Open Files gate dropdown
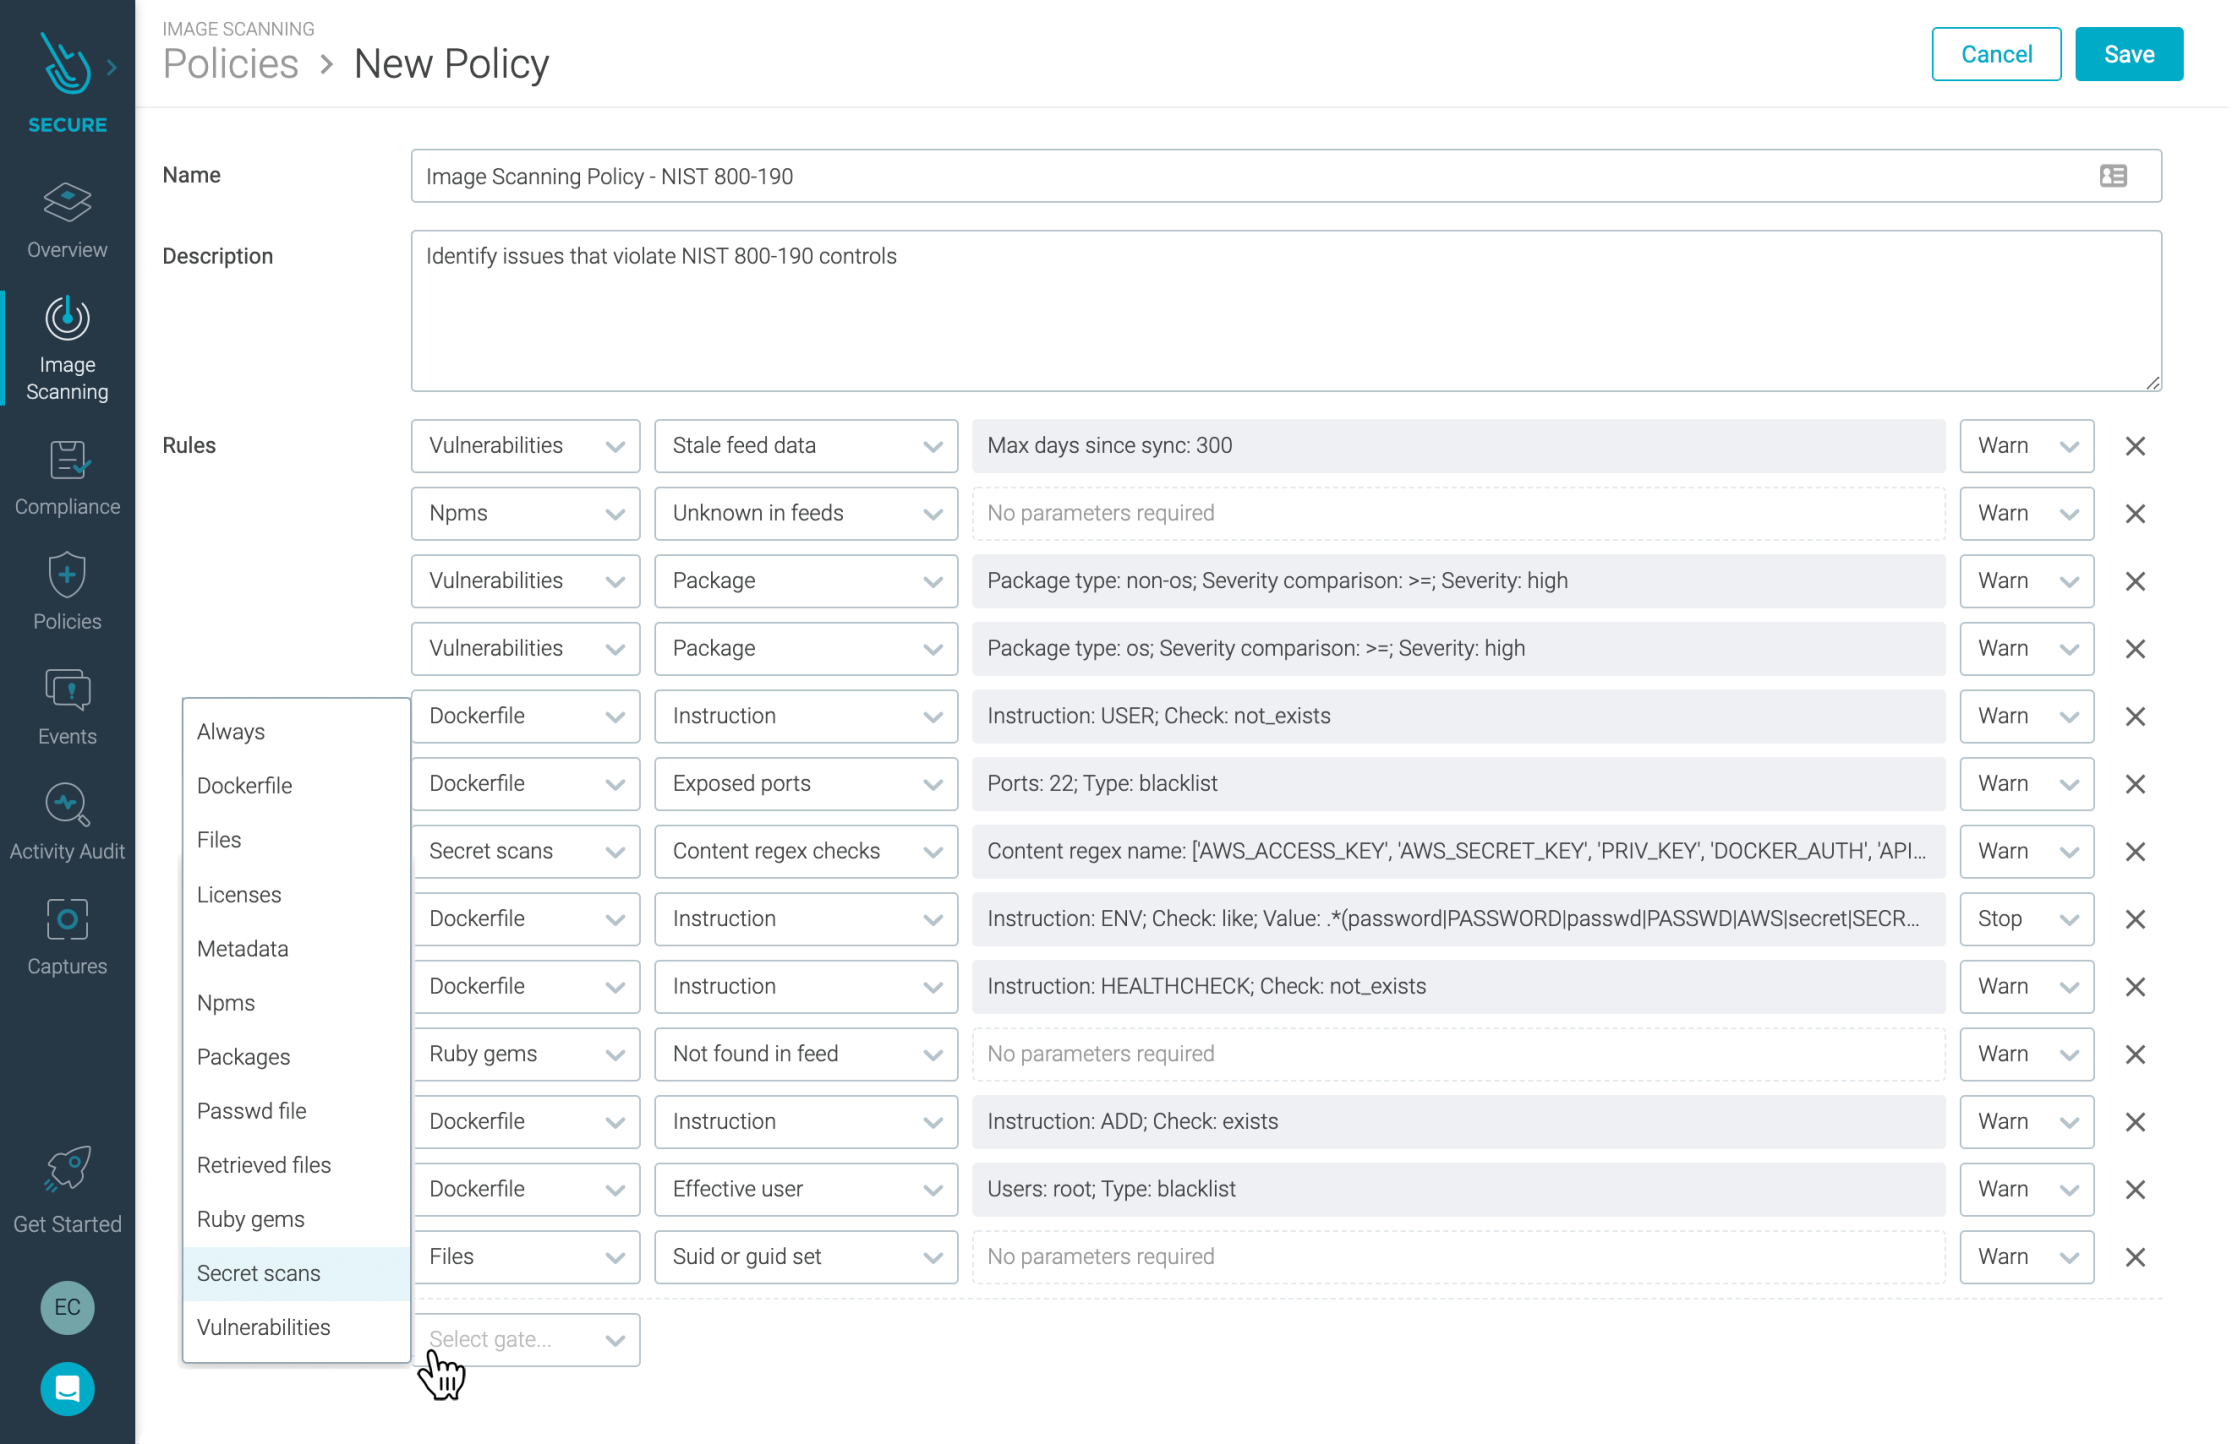Screen dimensions: 2232x1444 525,1257
